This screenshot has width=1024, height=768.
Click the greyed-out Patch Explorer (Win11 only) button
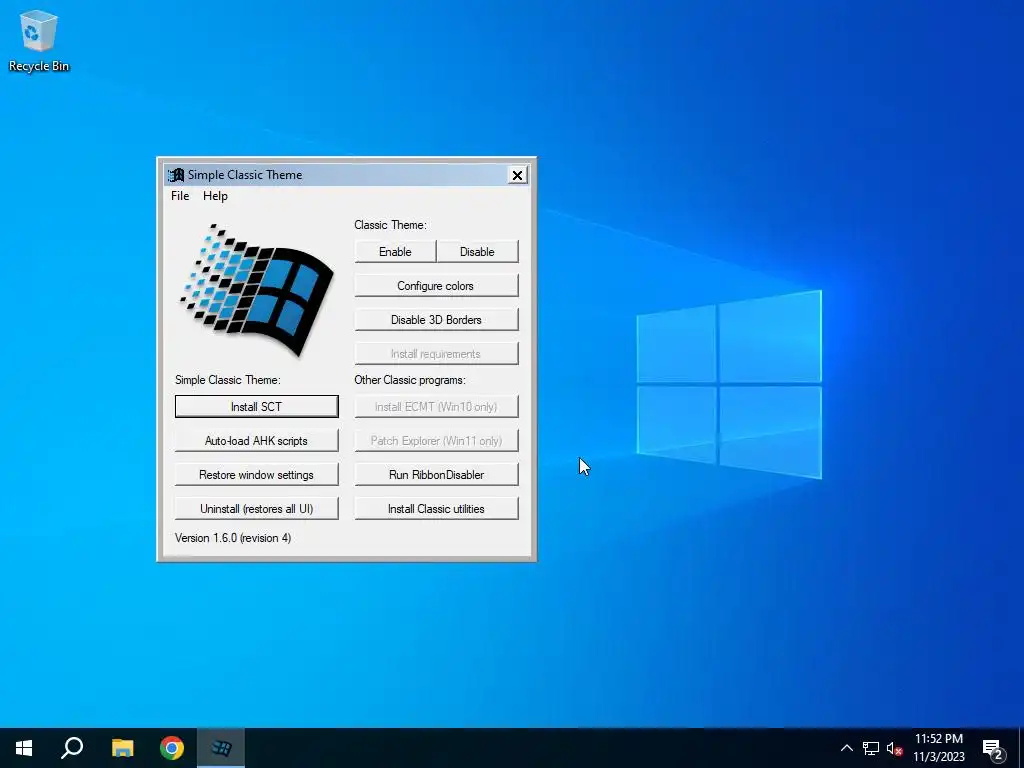pos(436,440)
